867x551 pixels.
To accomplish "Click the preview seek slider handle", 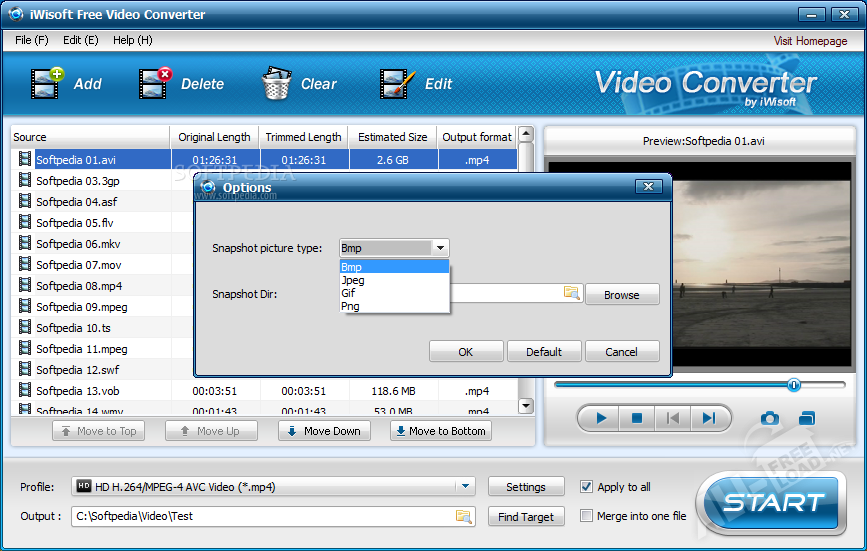I will coord(794,384).
